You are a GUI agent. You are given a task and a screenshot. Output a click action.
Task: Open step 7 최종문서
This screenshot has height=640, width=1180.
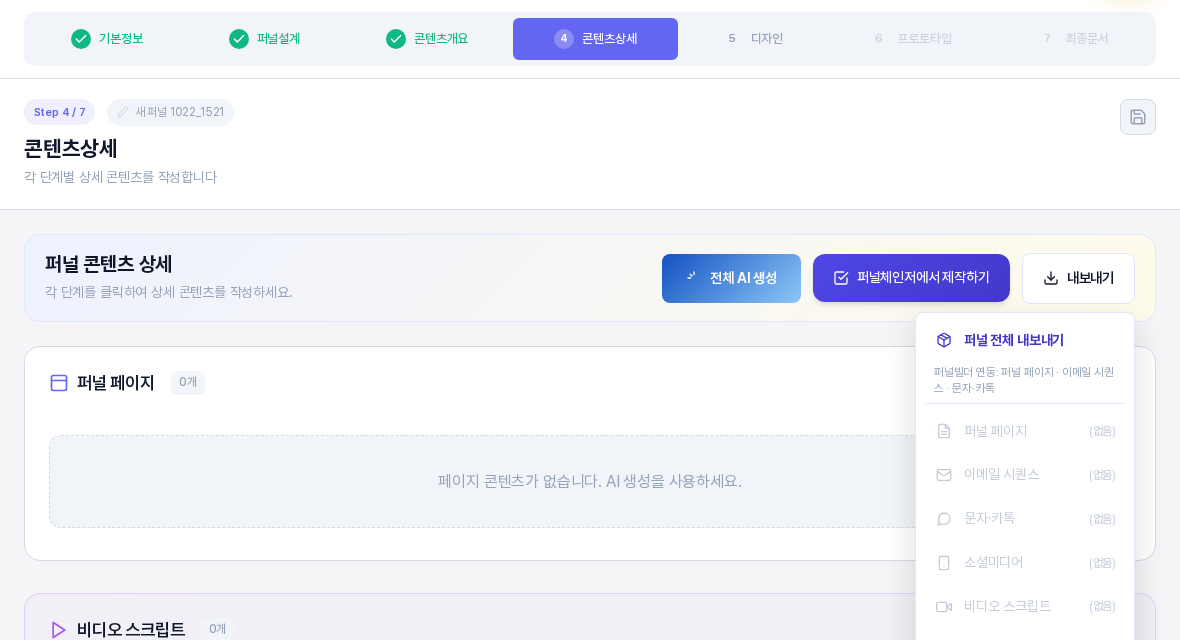tap(1076, 38)
